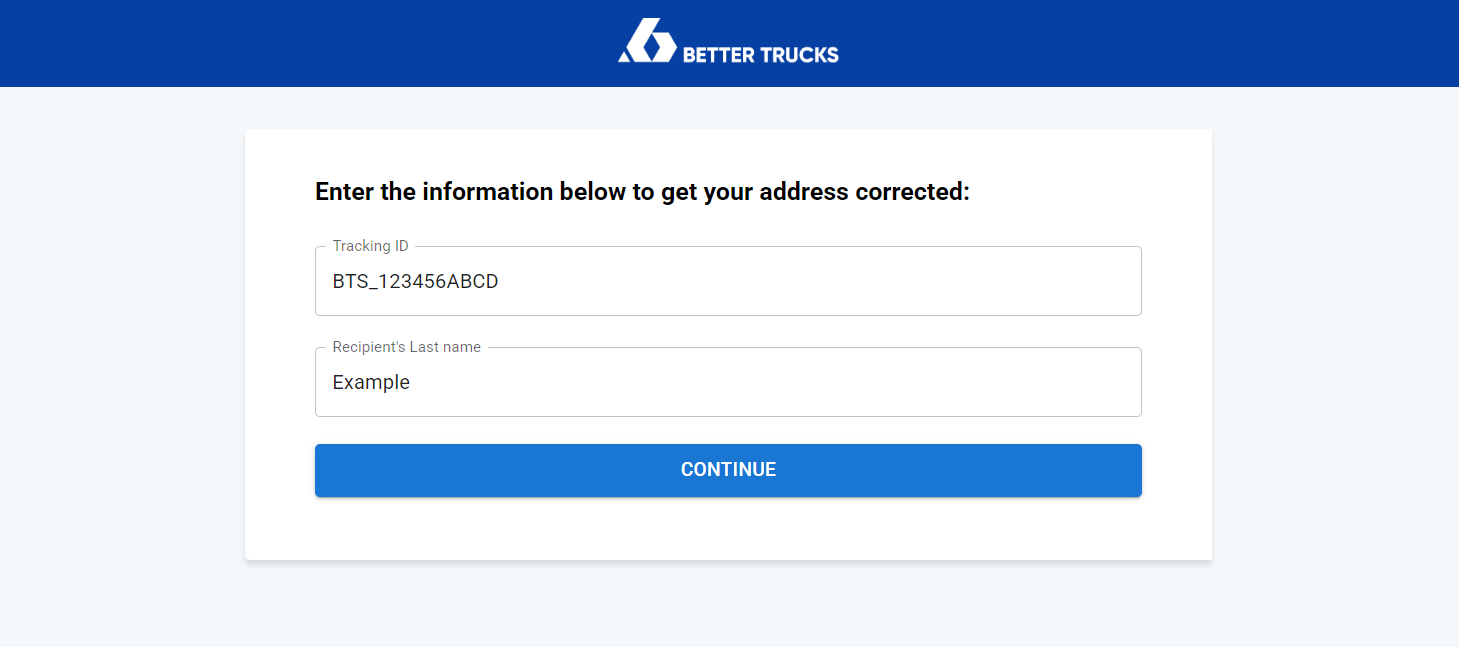Click the BETTER TRUCKS wordmark text
Image resolution: width=1459 pixels, height=647 pixels.
click(760, 55)
